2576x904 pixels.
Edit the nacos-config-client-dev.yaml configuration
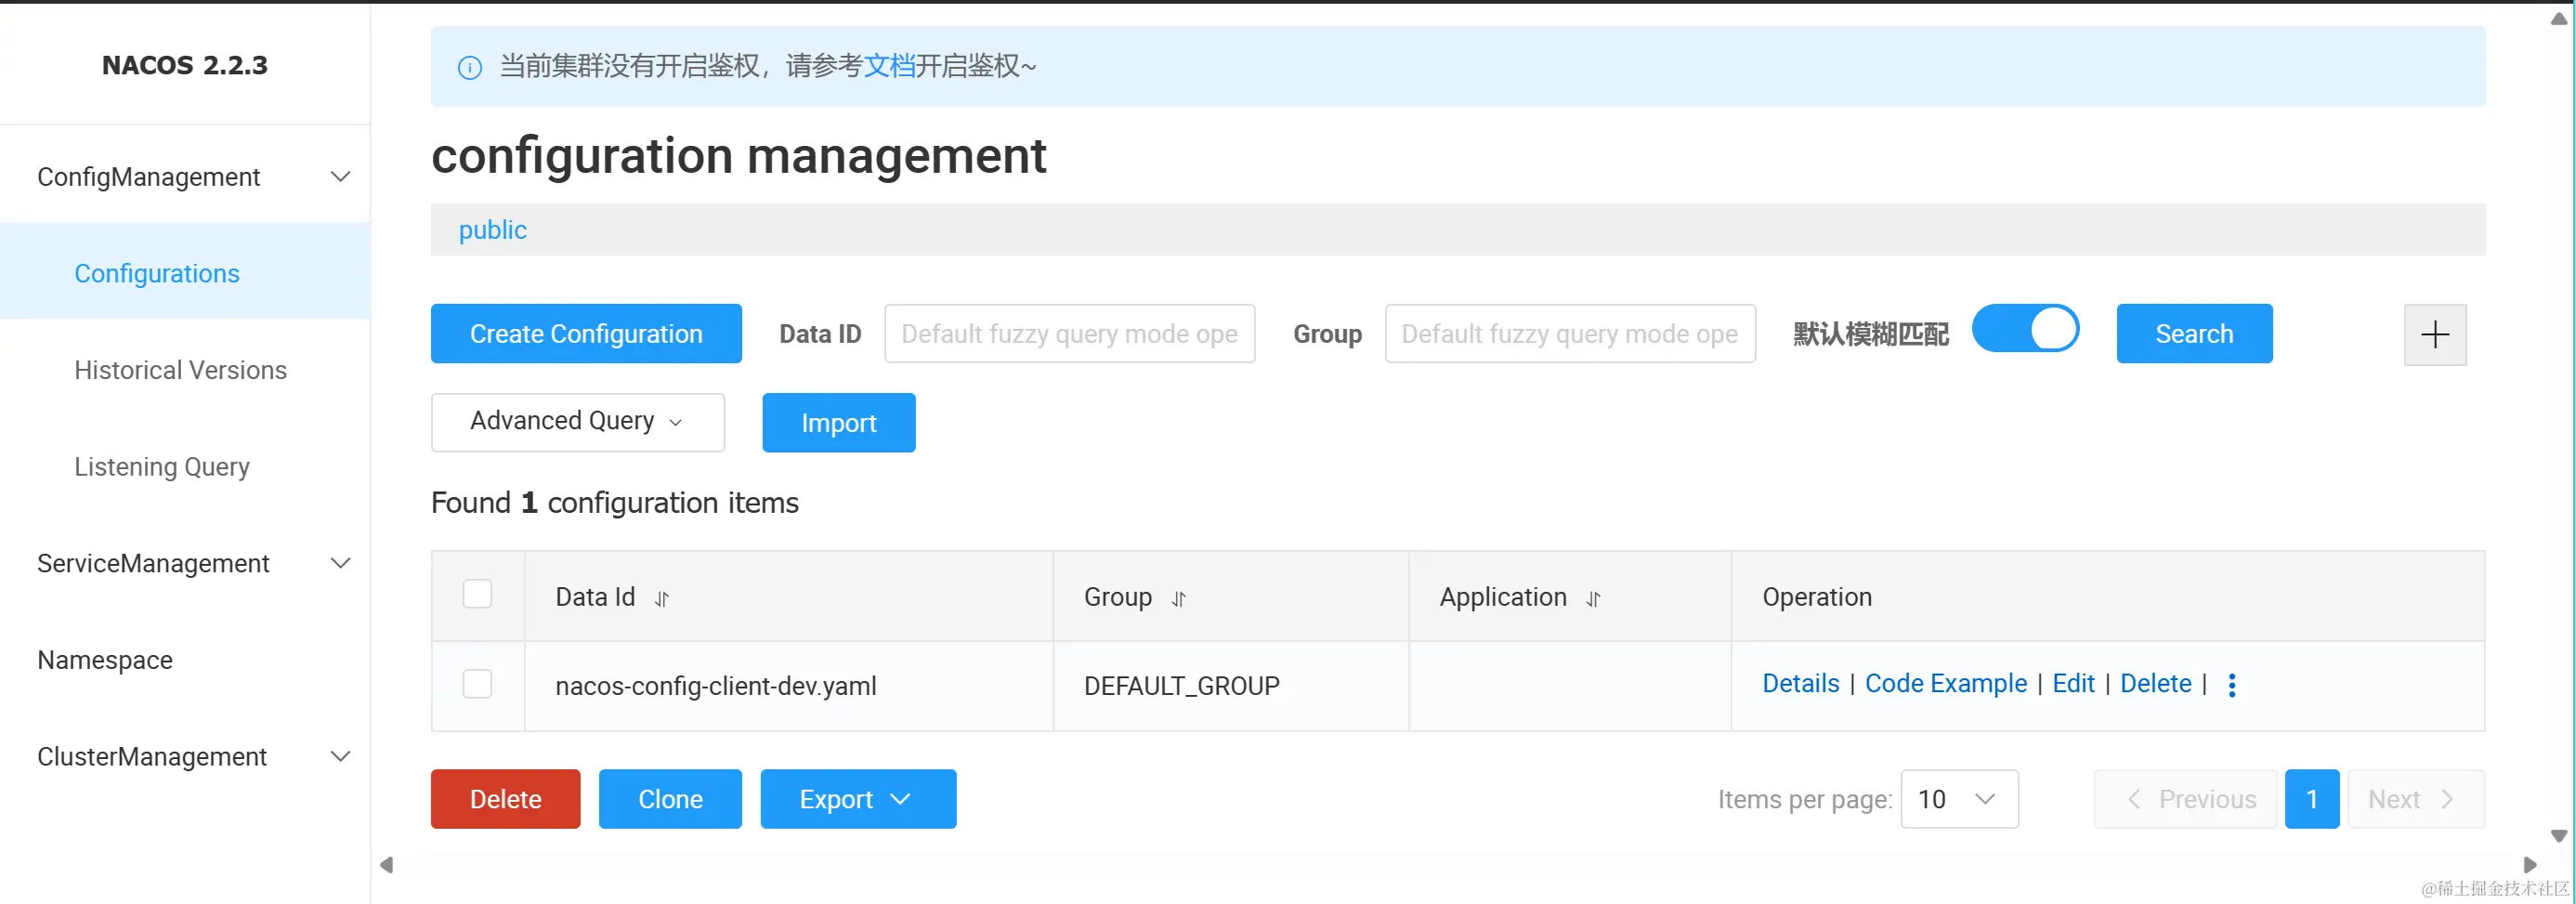click(2073, 684)
